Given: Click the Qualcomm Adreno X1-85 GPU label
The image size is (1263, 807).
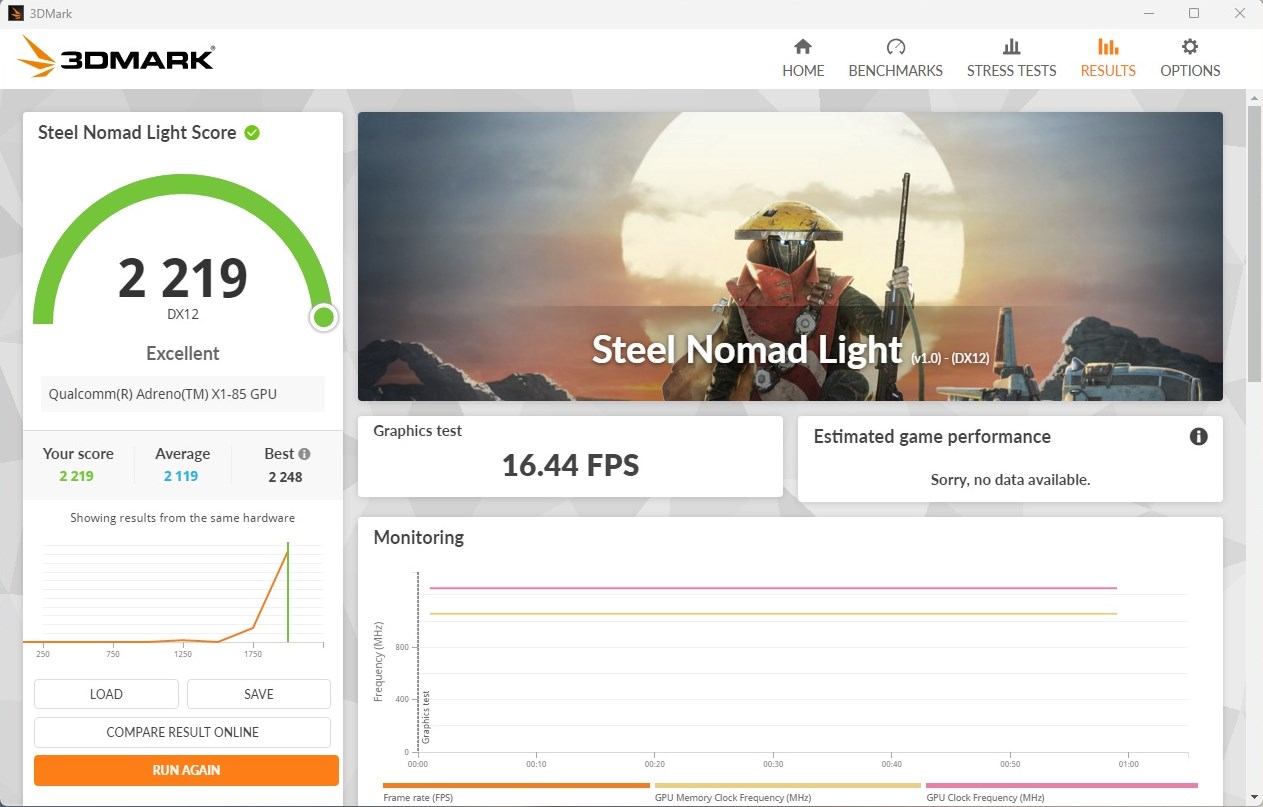Looking at the screenshot, I should pyautogui.click(x=182, y=394).
